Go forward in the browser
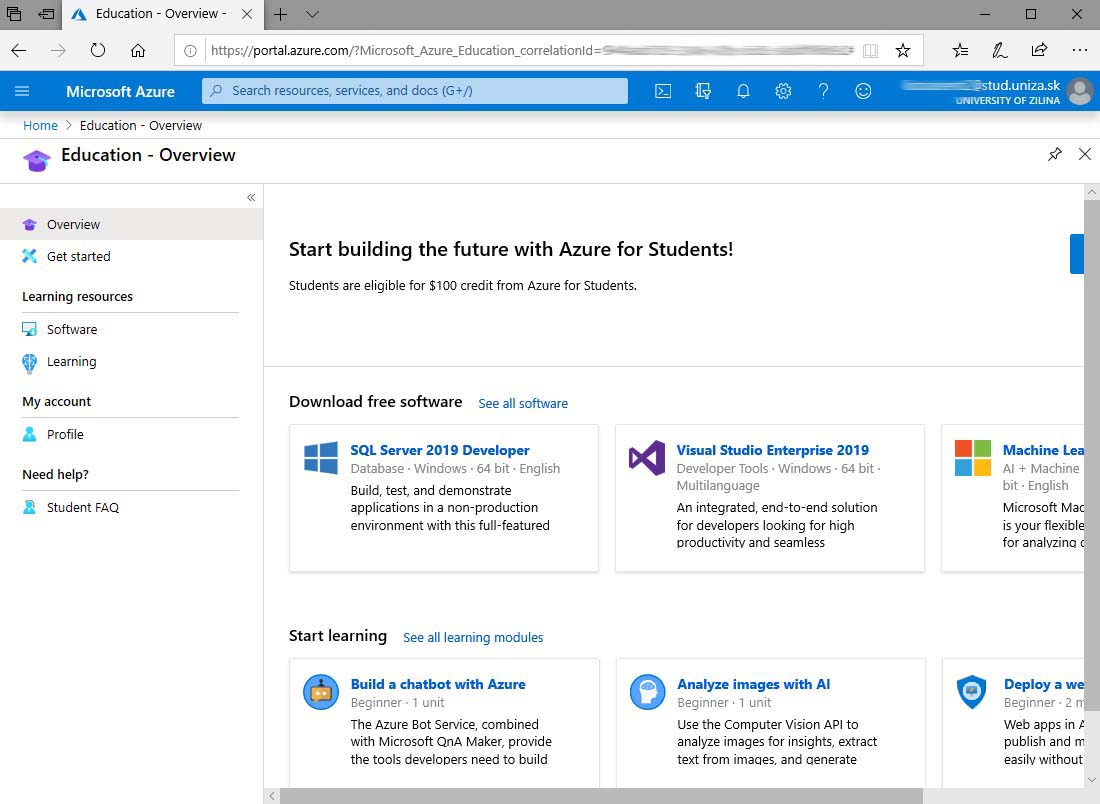The width and height of the screenshot is (1100, 804). point(58,51)
